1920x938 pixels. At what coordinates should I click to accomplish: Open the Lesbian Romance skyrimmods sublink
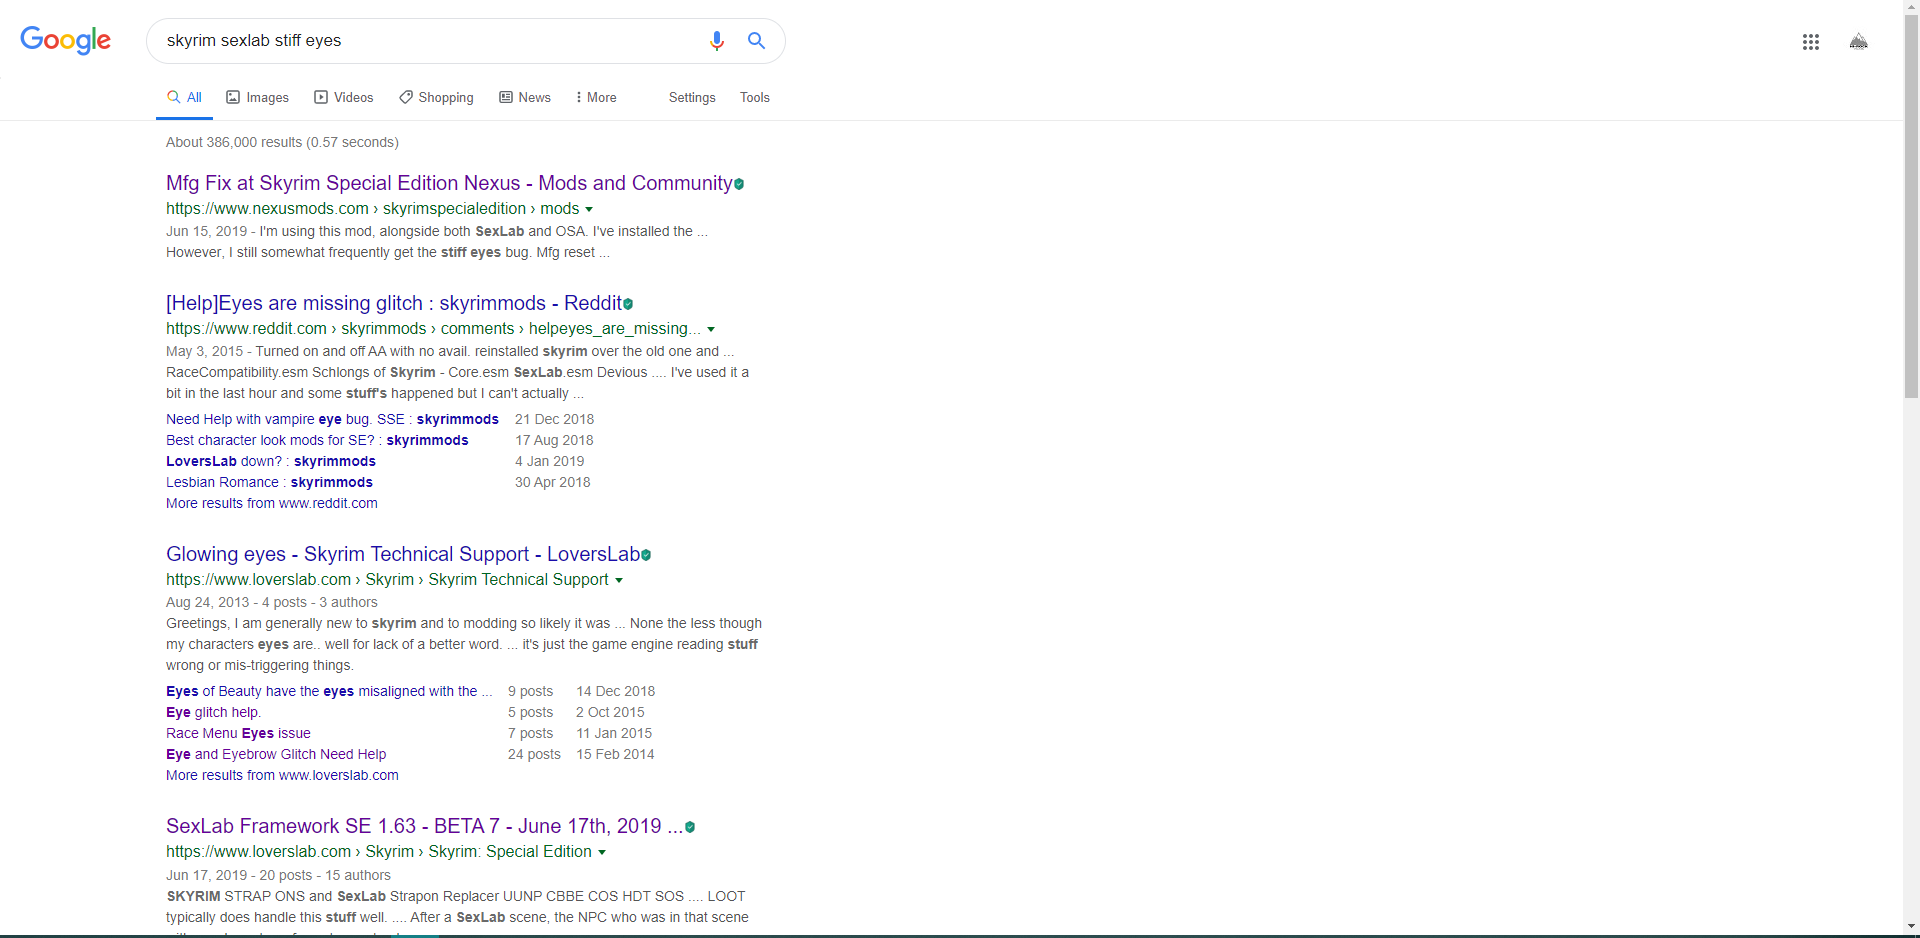(x=269, y=482)
